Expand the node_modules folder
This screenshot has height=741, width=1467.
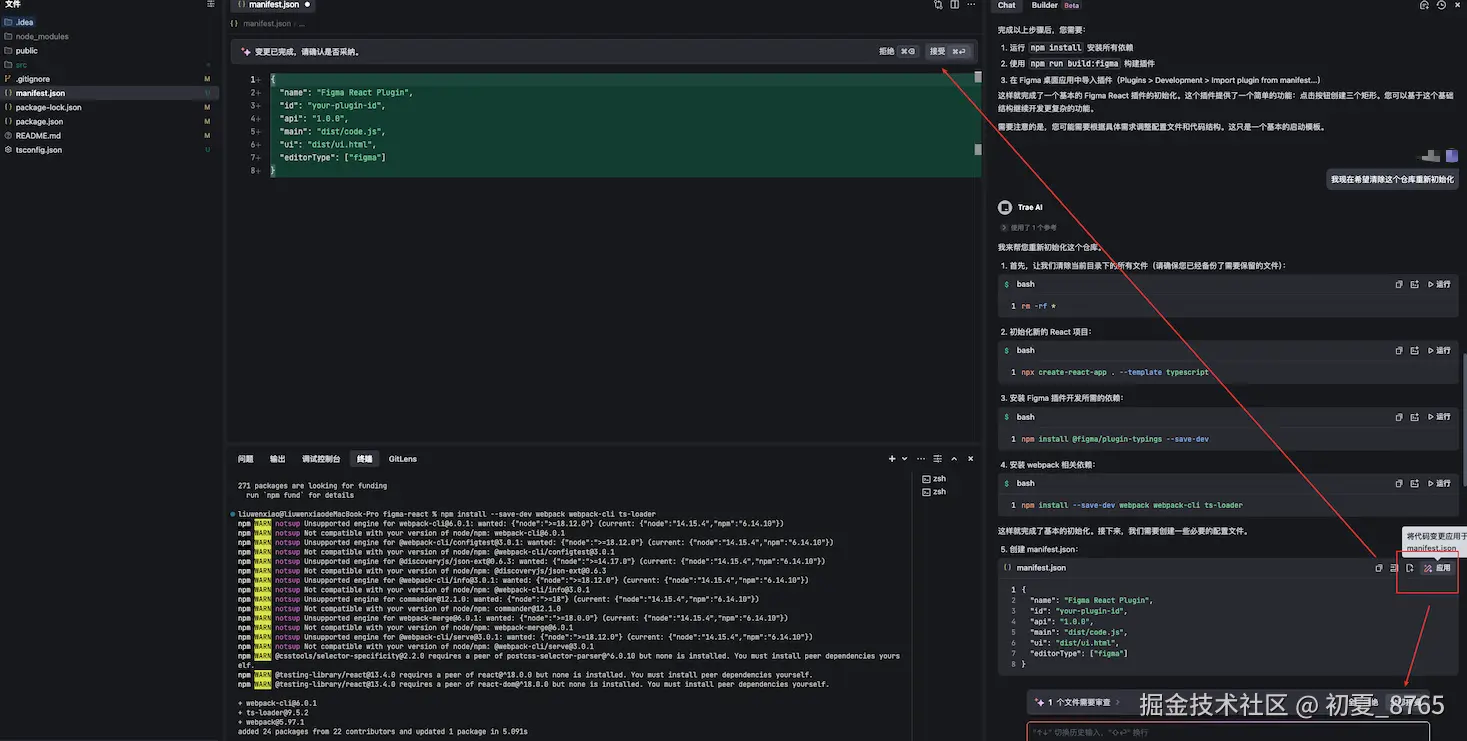110,36
